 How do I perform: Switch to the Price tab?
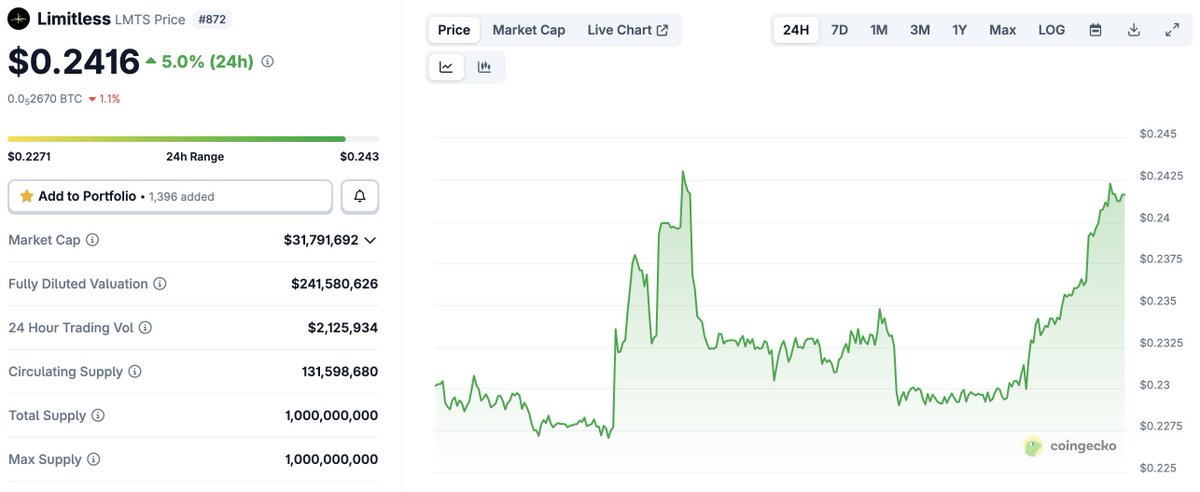coord(454,30)
